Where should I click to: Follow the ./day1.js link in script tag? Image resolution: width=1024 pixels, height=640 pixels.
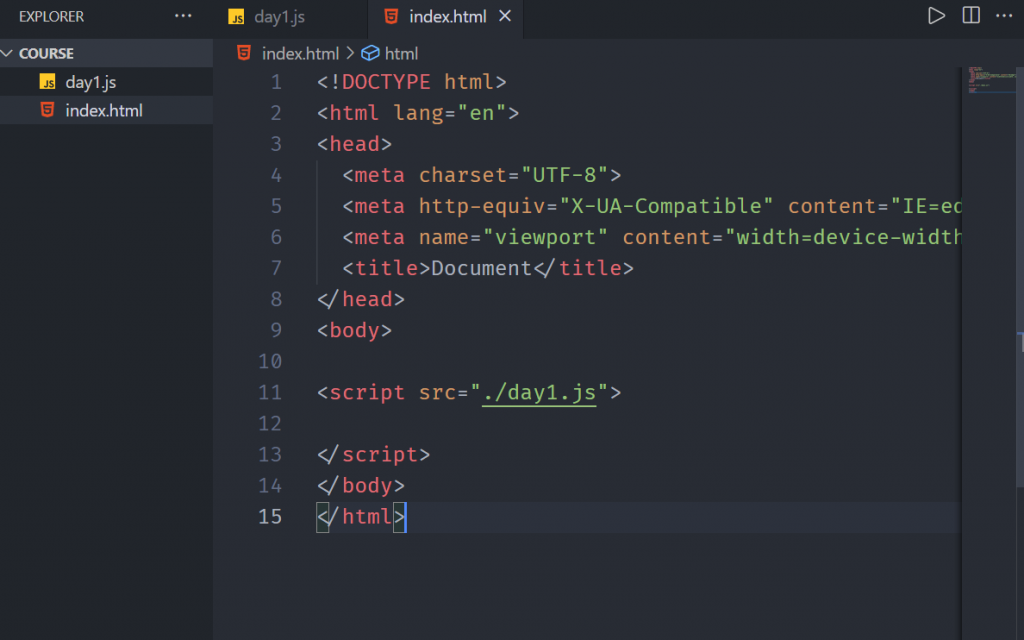(539, 392)
